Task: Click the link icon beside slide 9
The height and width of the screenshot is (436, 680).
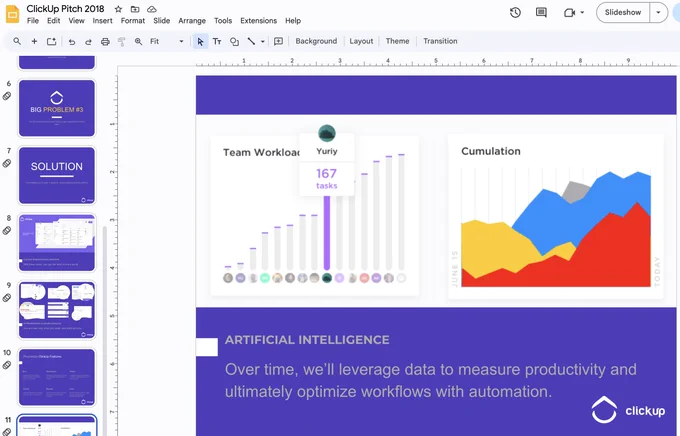Action: 7,298
